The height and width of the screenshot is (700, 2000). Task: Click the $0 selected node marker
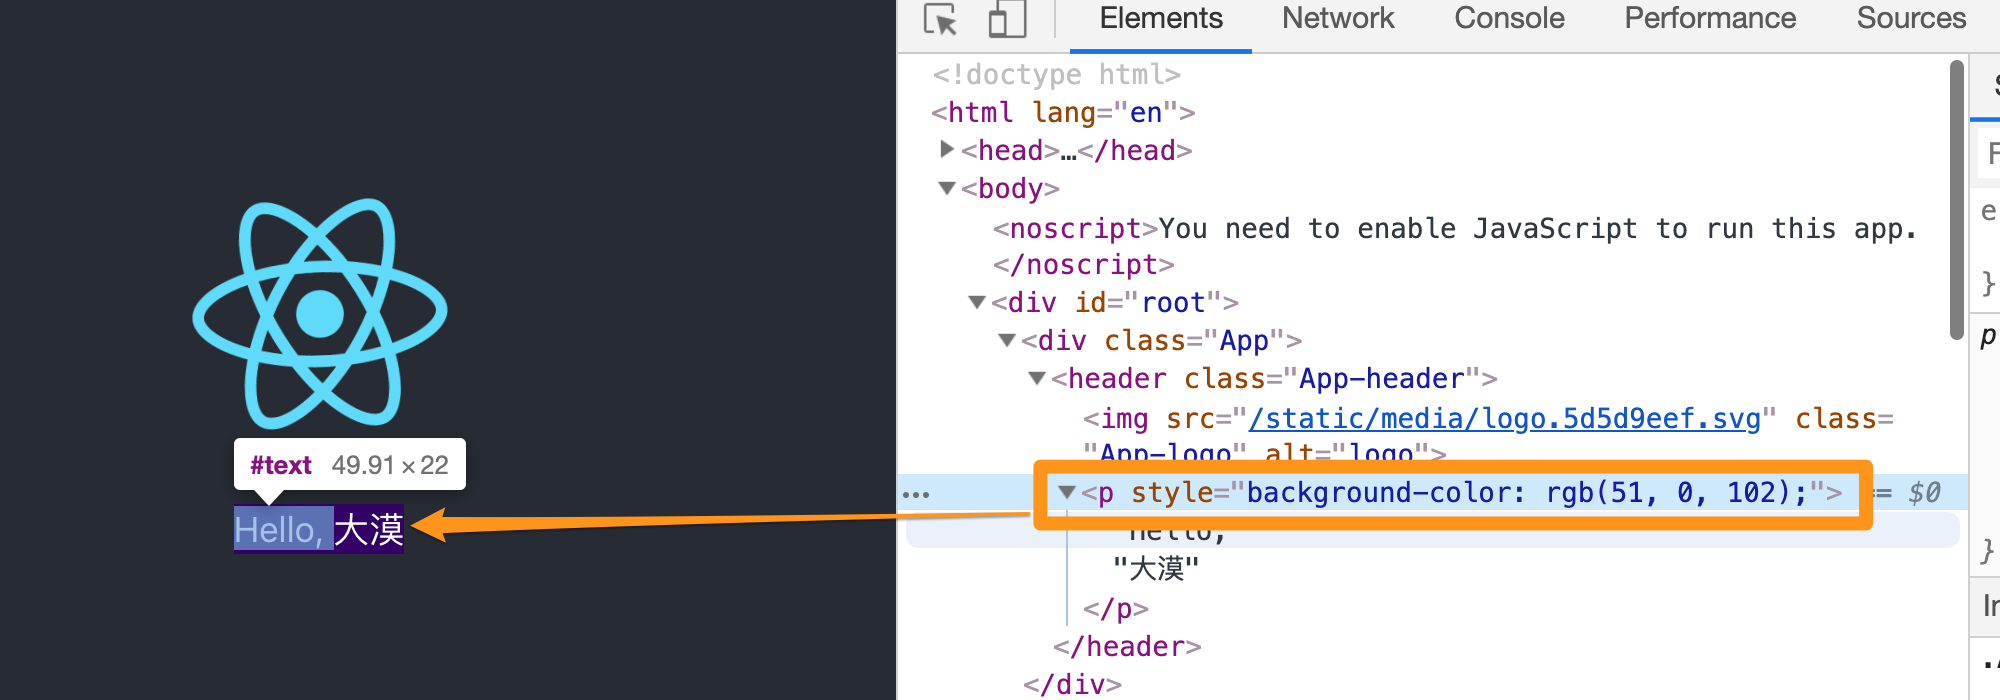click(x=1924, y=492)
